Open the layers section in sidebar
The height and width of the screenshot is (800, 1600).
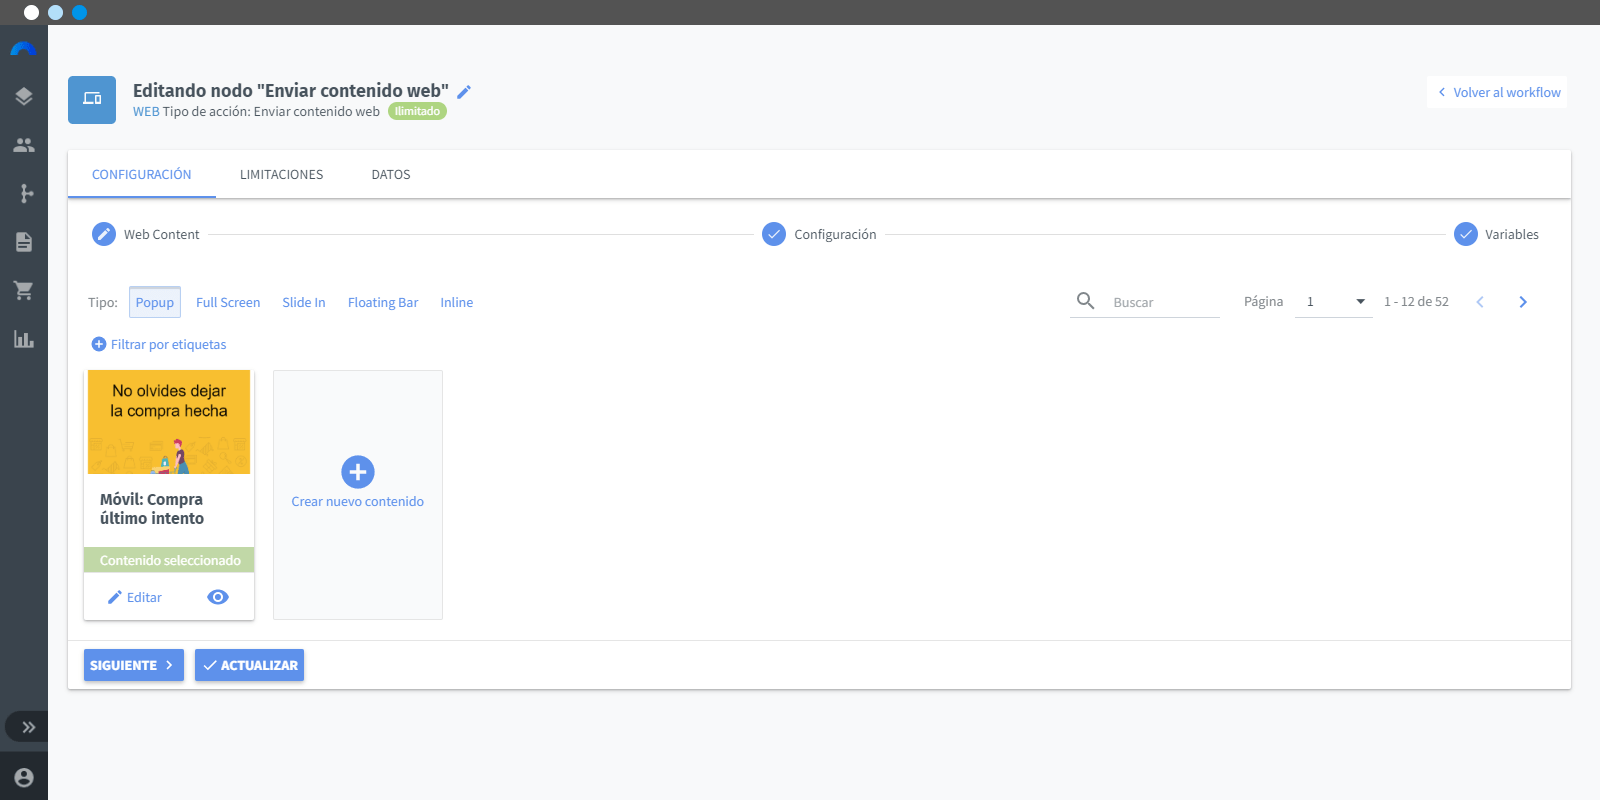pos(24,97)
